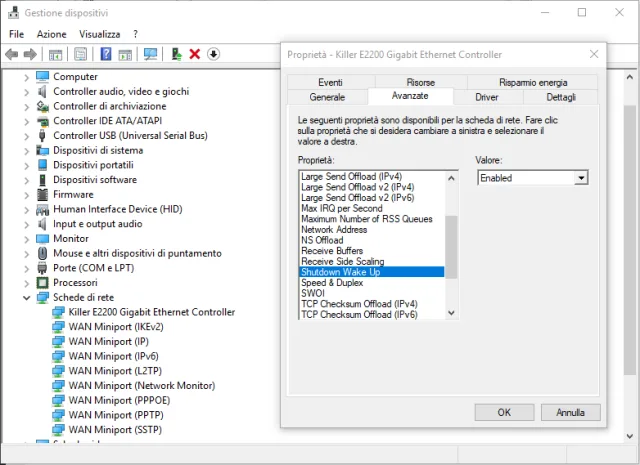Collapse the Schede di rete node

pyautogui.click(x=27, y=298)
